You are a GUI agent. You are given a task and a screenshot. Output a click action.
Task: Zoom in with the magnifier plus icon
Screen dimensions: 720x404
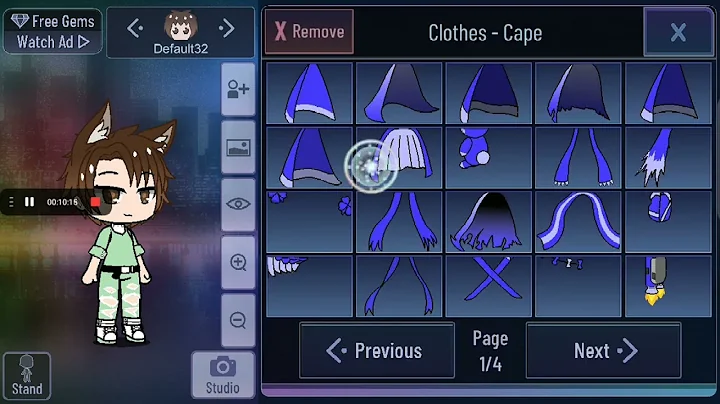tap(238, 262)
